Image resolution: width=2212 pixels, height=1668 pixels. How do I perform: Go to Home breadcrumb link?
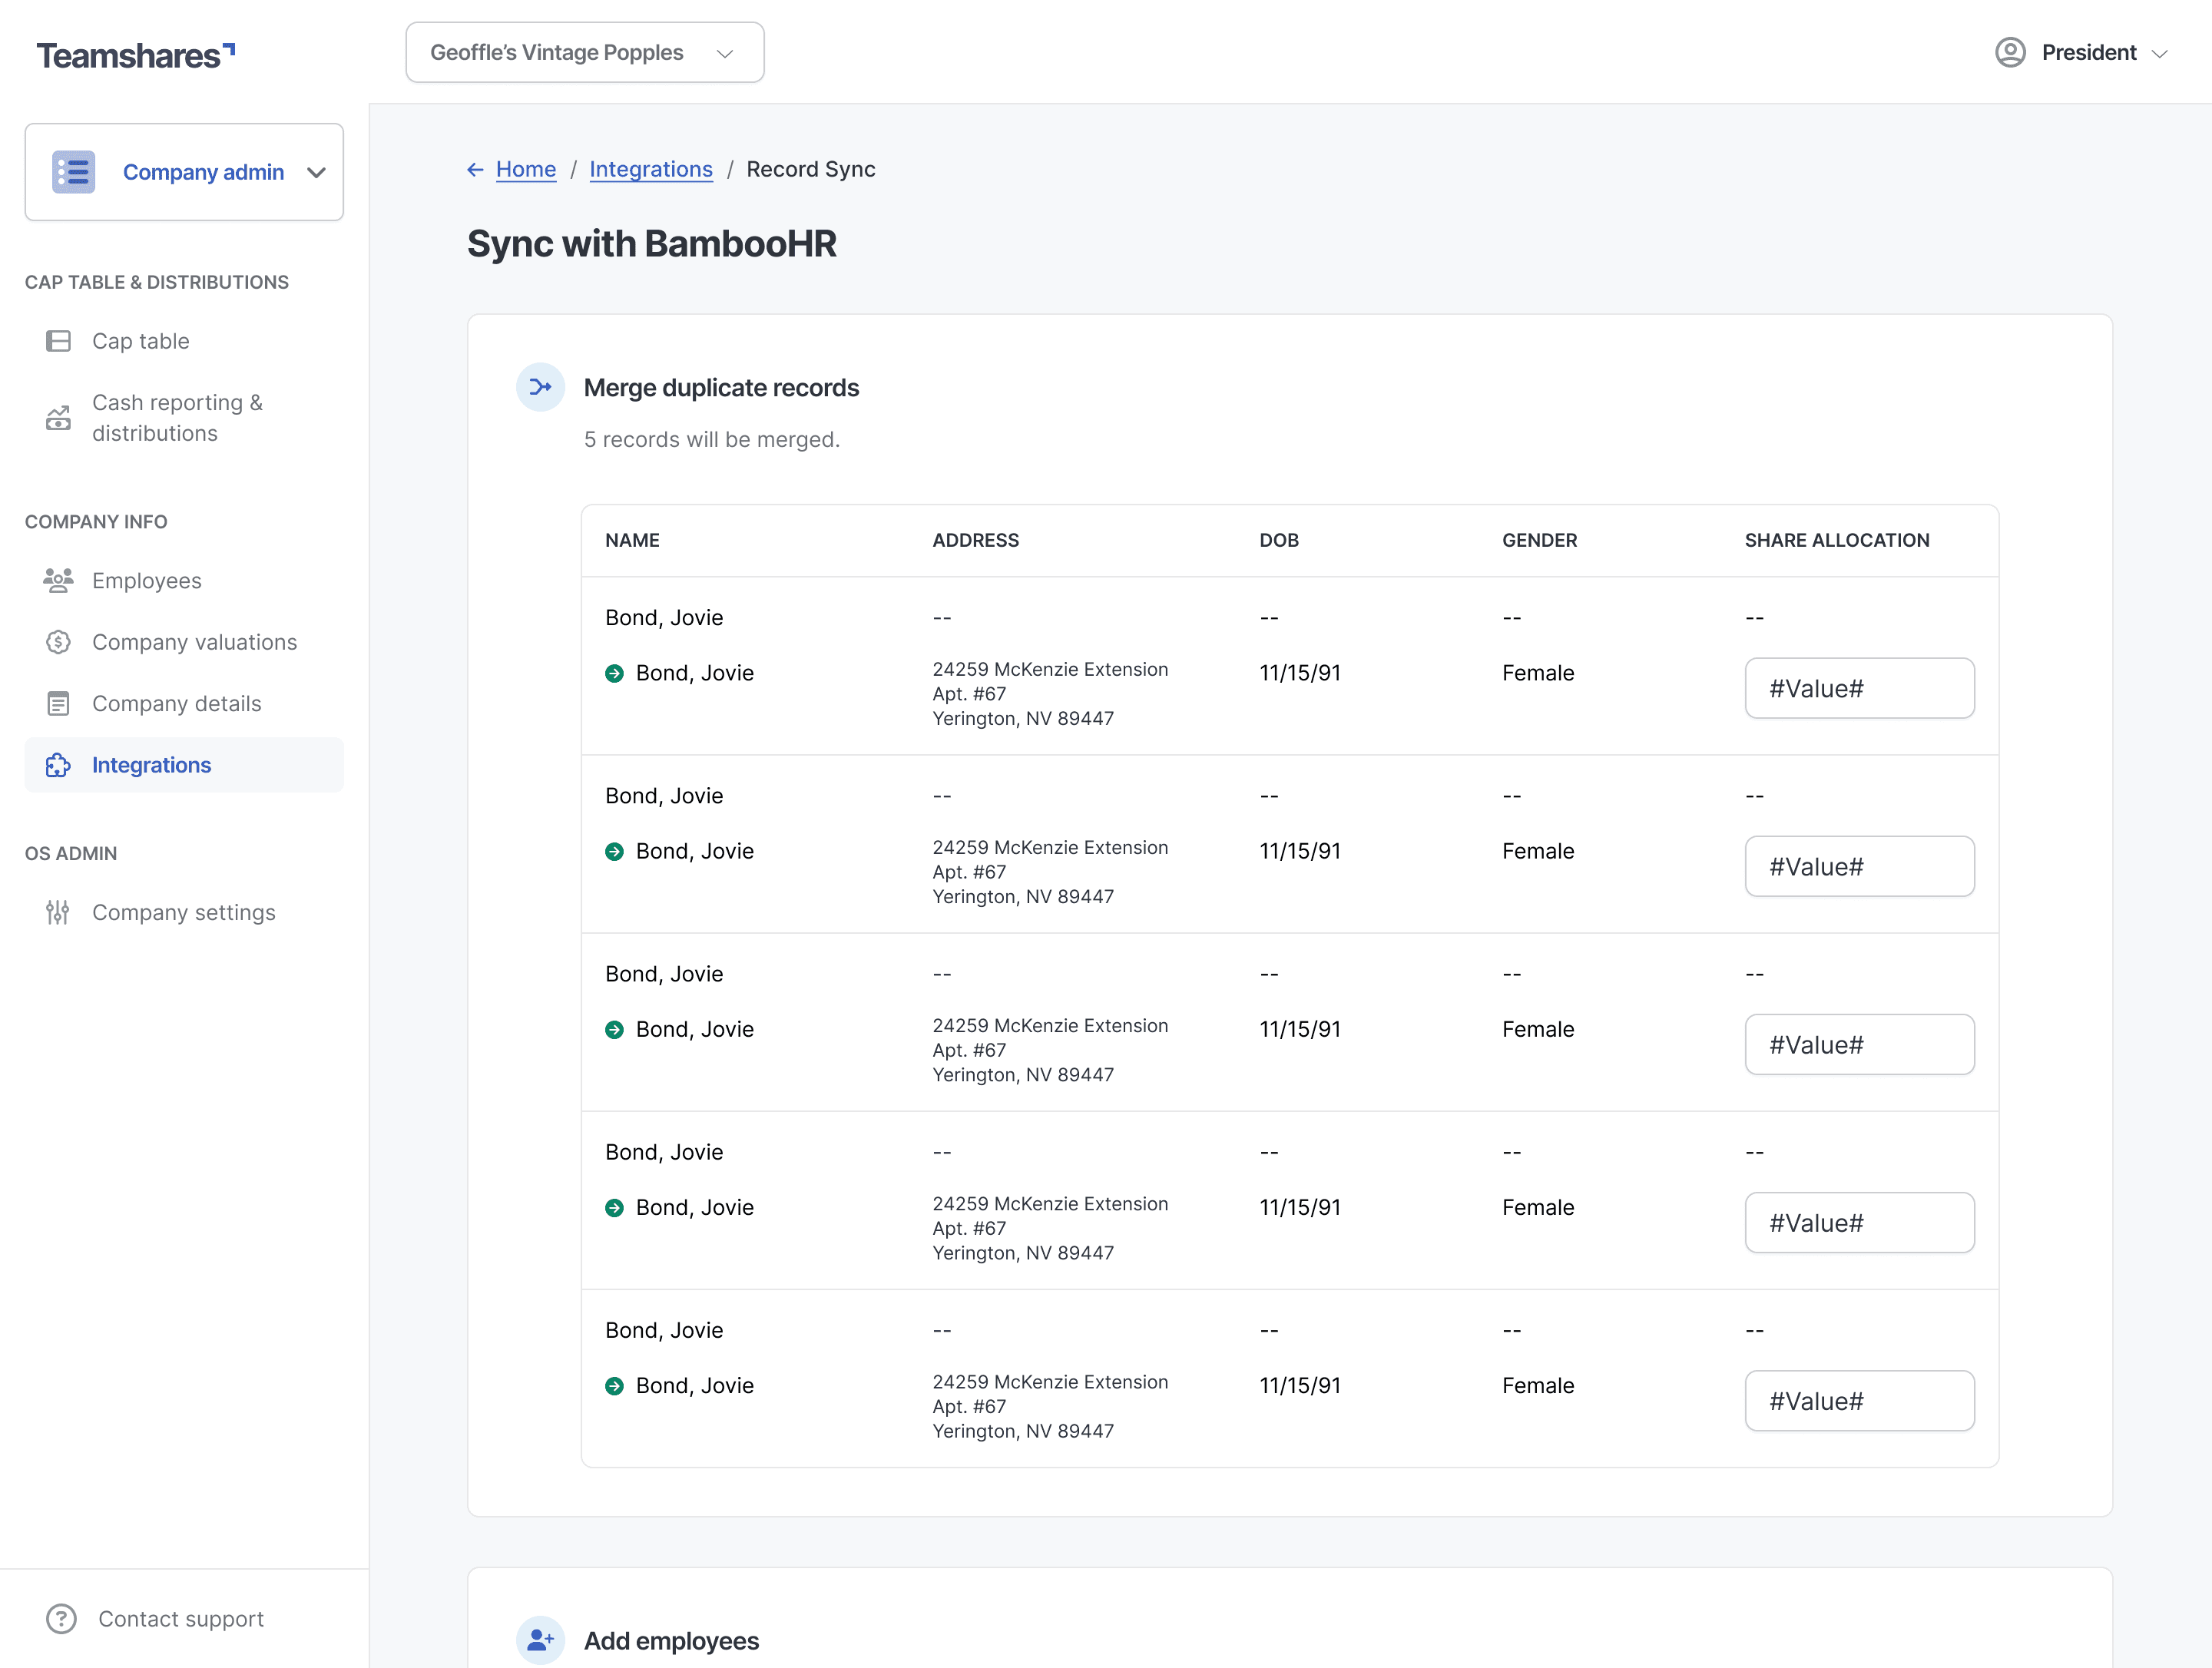pos(525,169)
